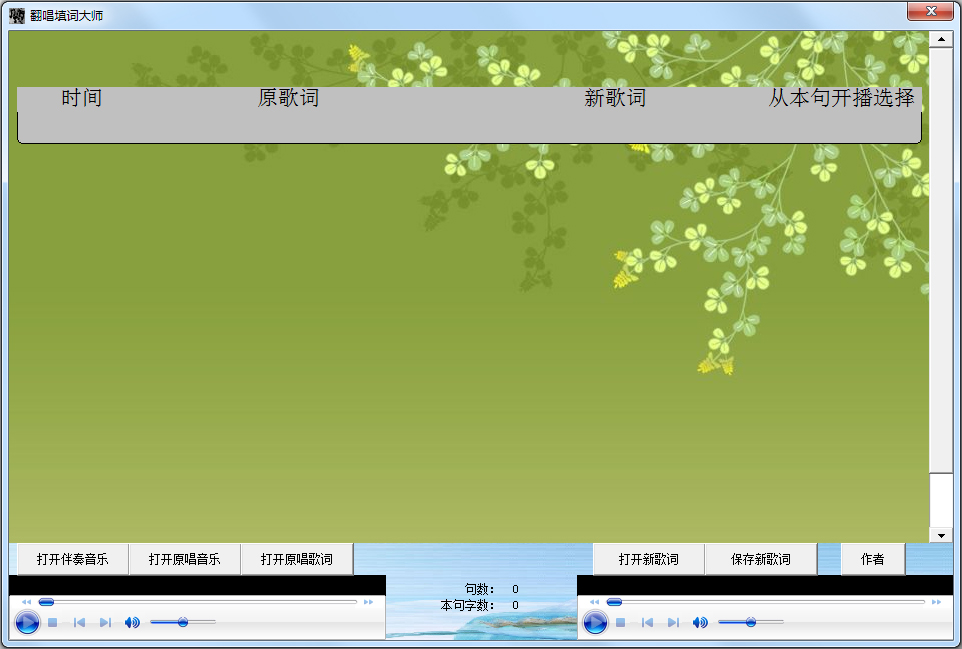The image size is (962, 649).
Task: Stop playback on the right player
Action: point(619,622)
